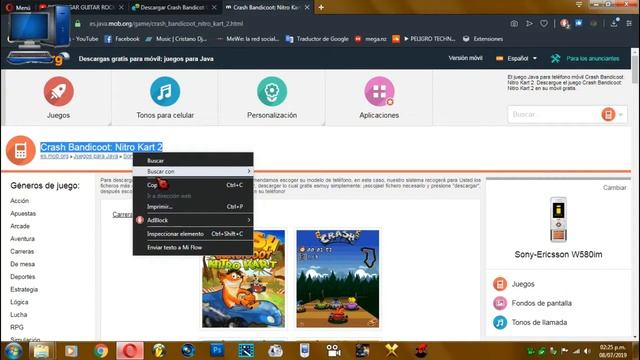Open Google Chrome from the taskbar
The image size is (640, 360).
[100, 351]
